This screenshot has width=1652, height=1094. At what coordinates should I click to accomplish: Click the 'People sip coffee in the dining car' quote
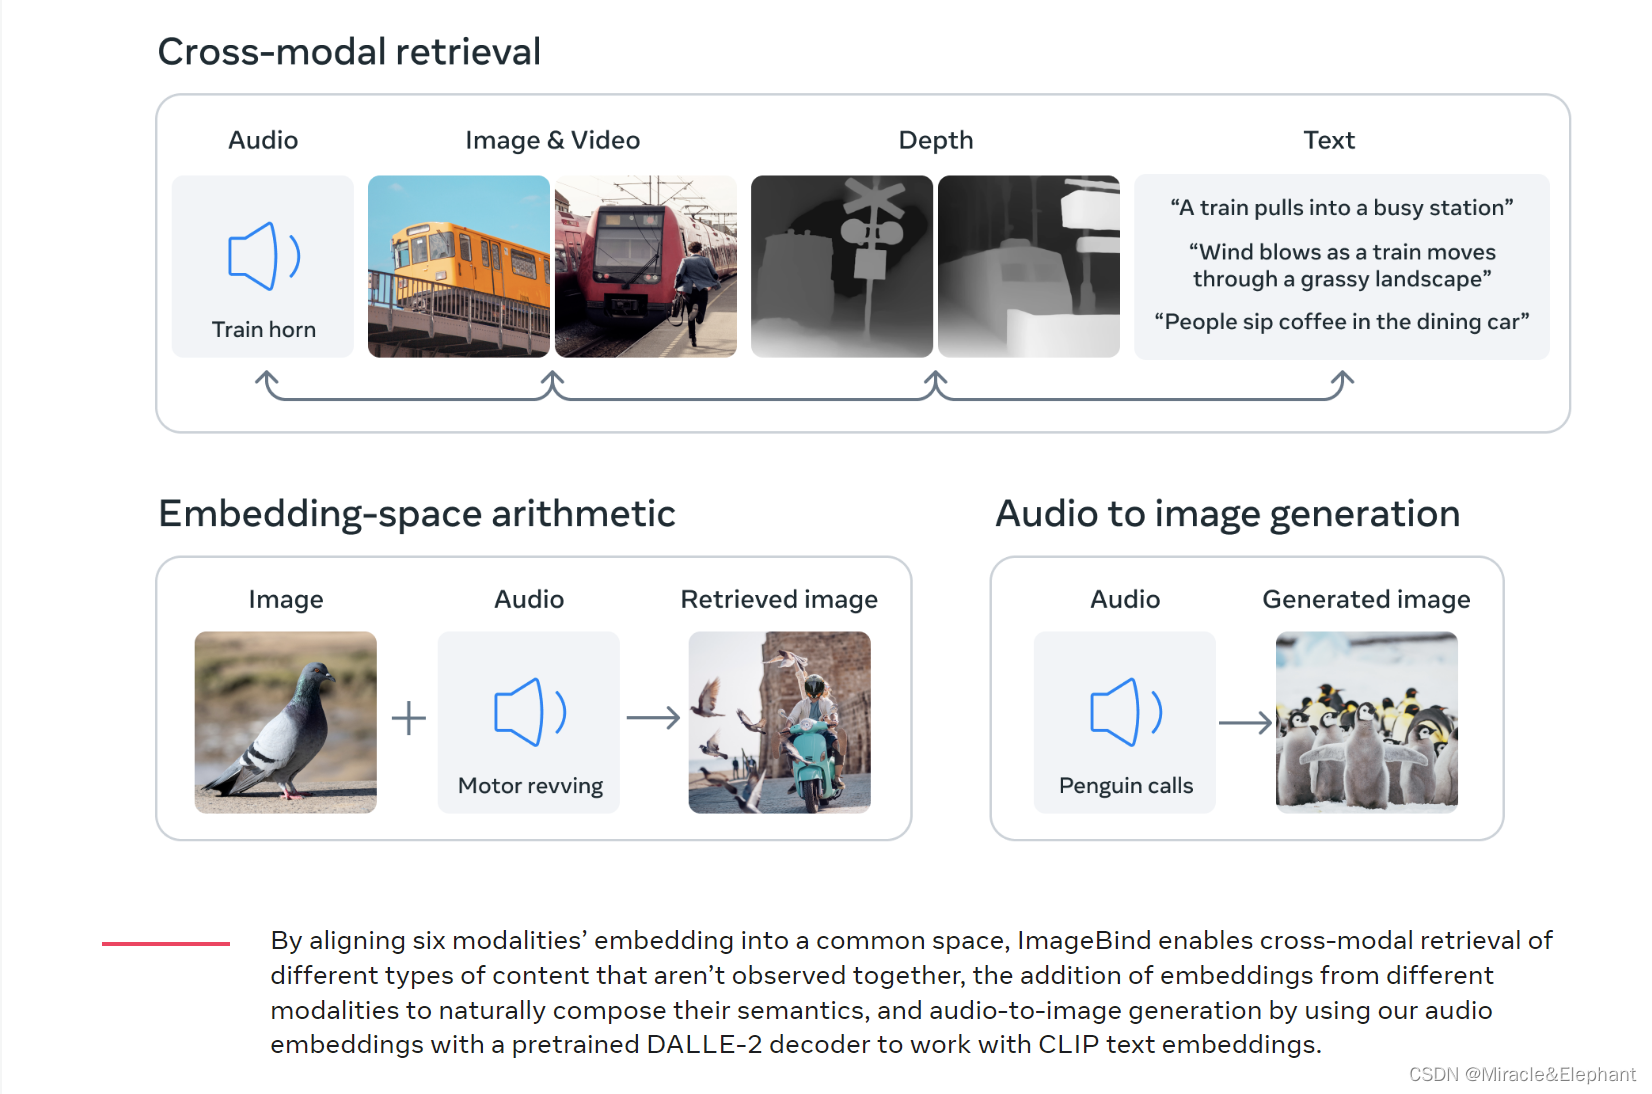pos(1342,322)
